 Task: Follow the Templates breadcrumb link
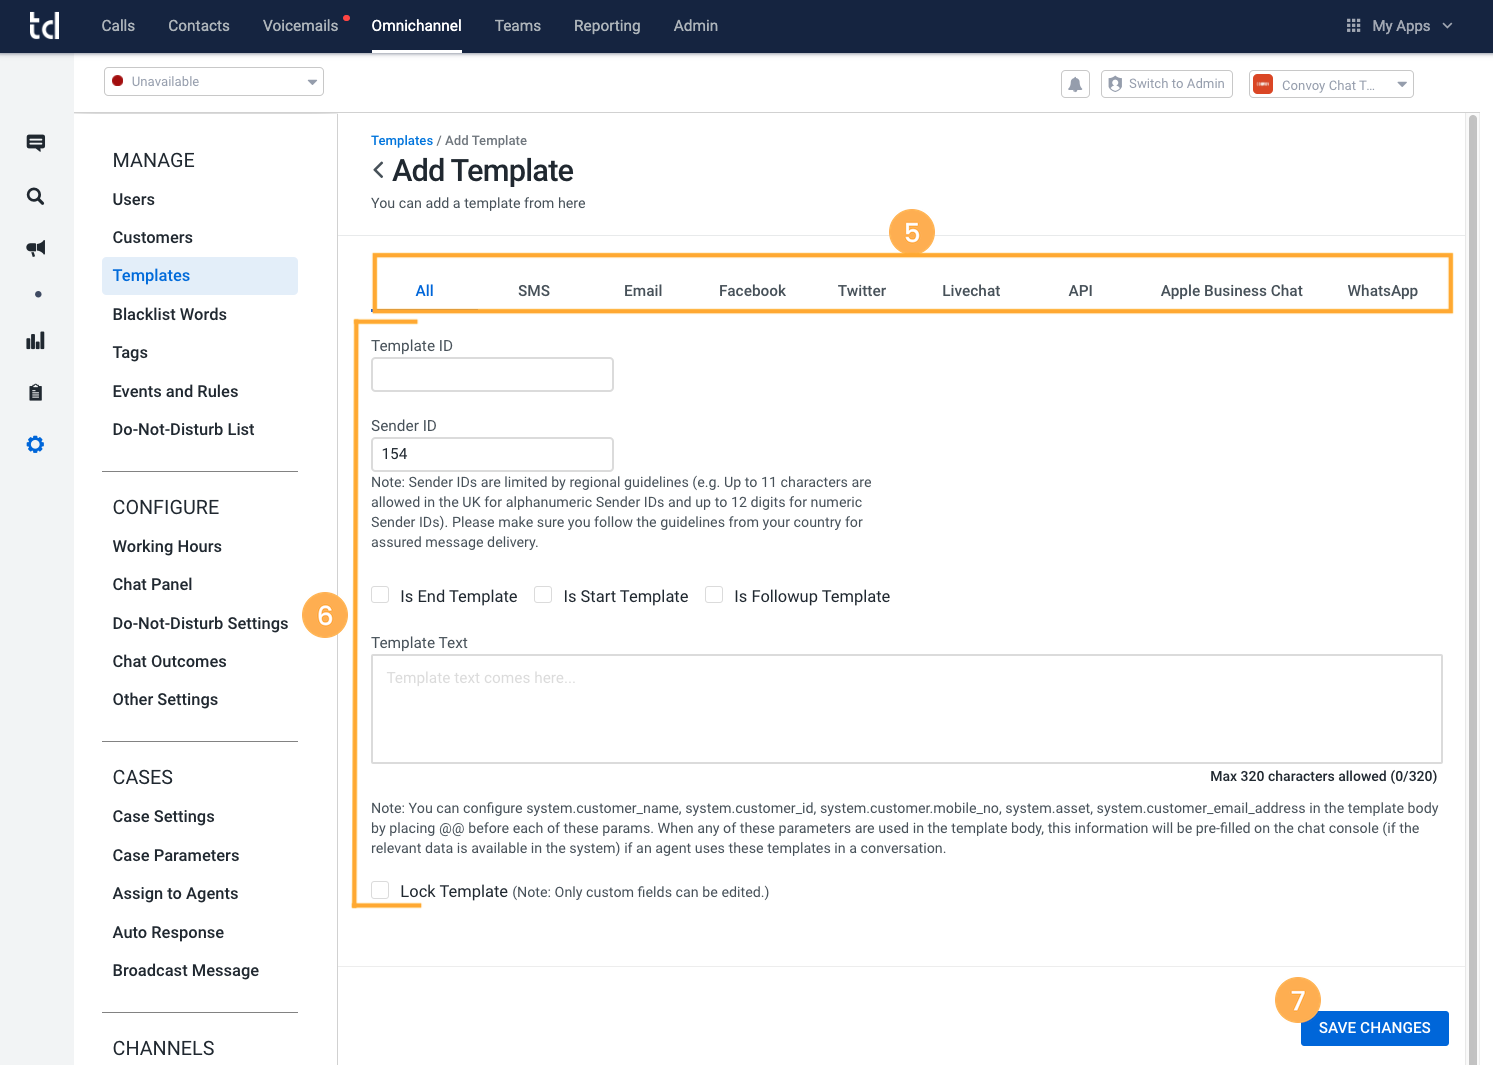click(402, 141)
